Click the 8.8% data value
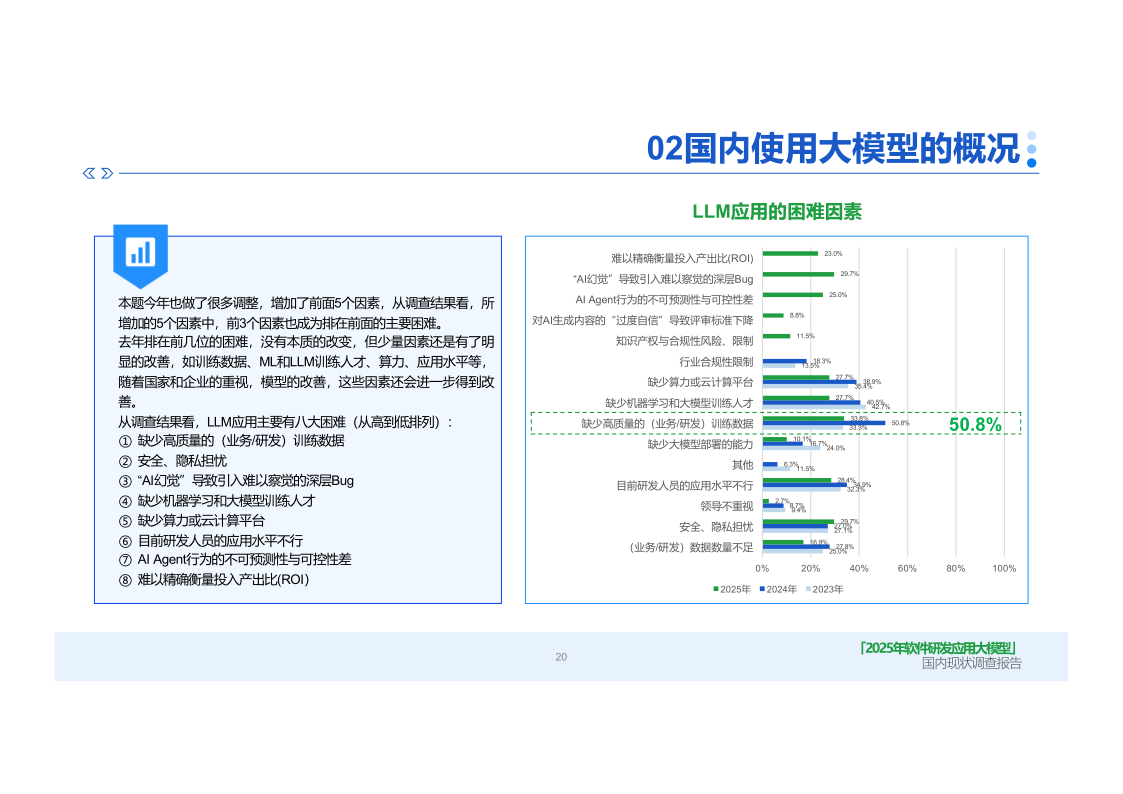This screenshot has height=794, width=1123. point(797,315)
